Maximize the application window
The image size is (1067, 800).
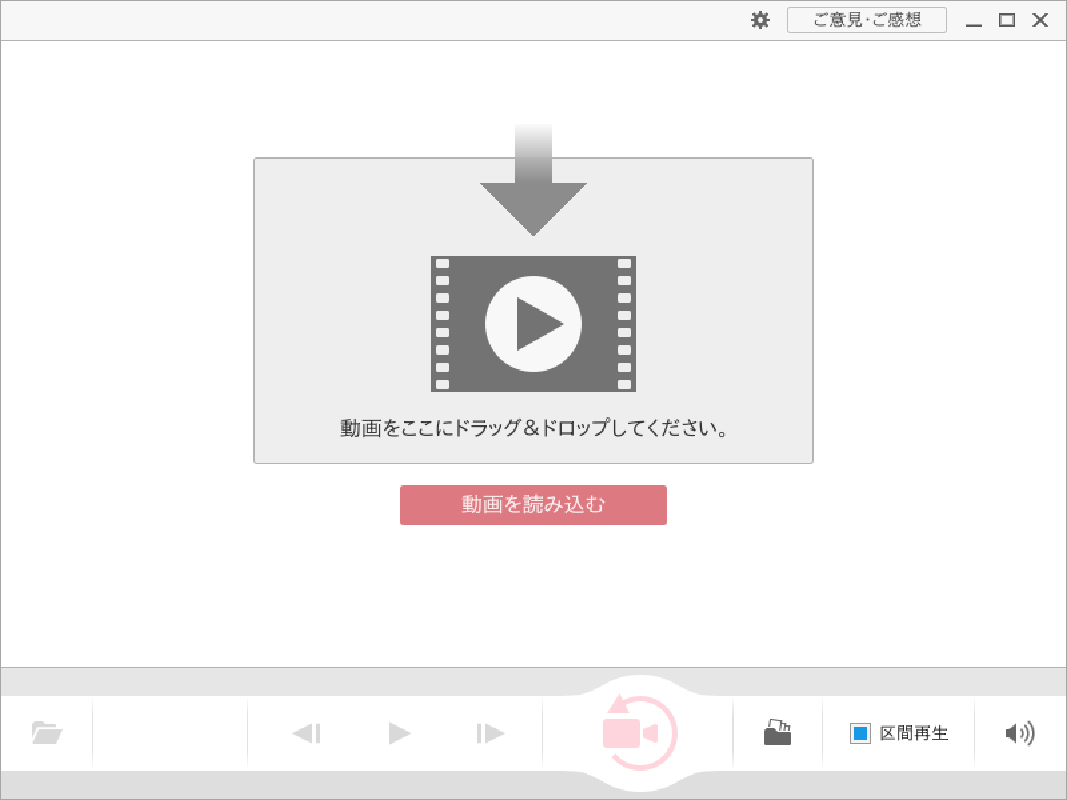(1007, 19)
